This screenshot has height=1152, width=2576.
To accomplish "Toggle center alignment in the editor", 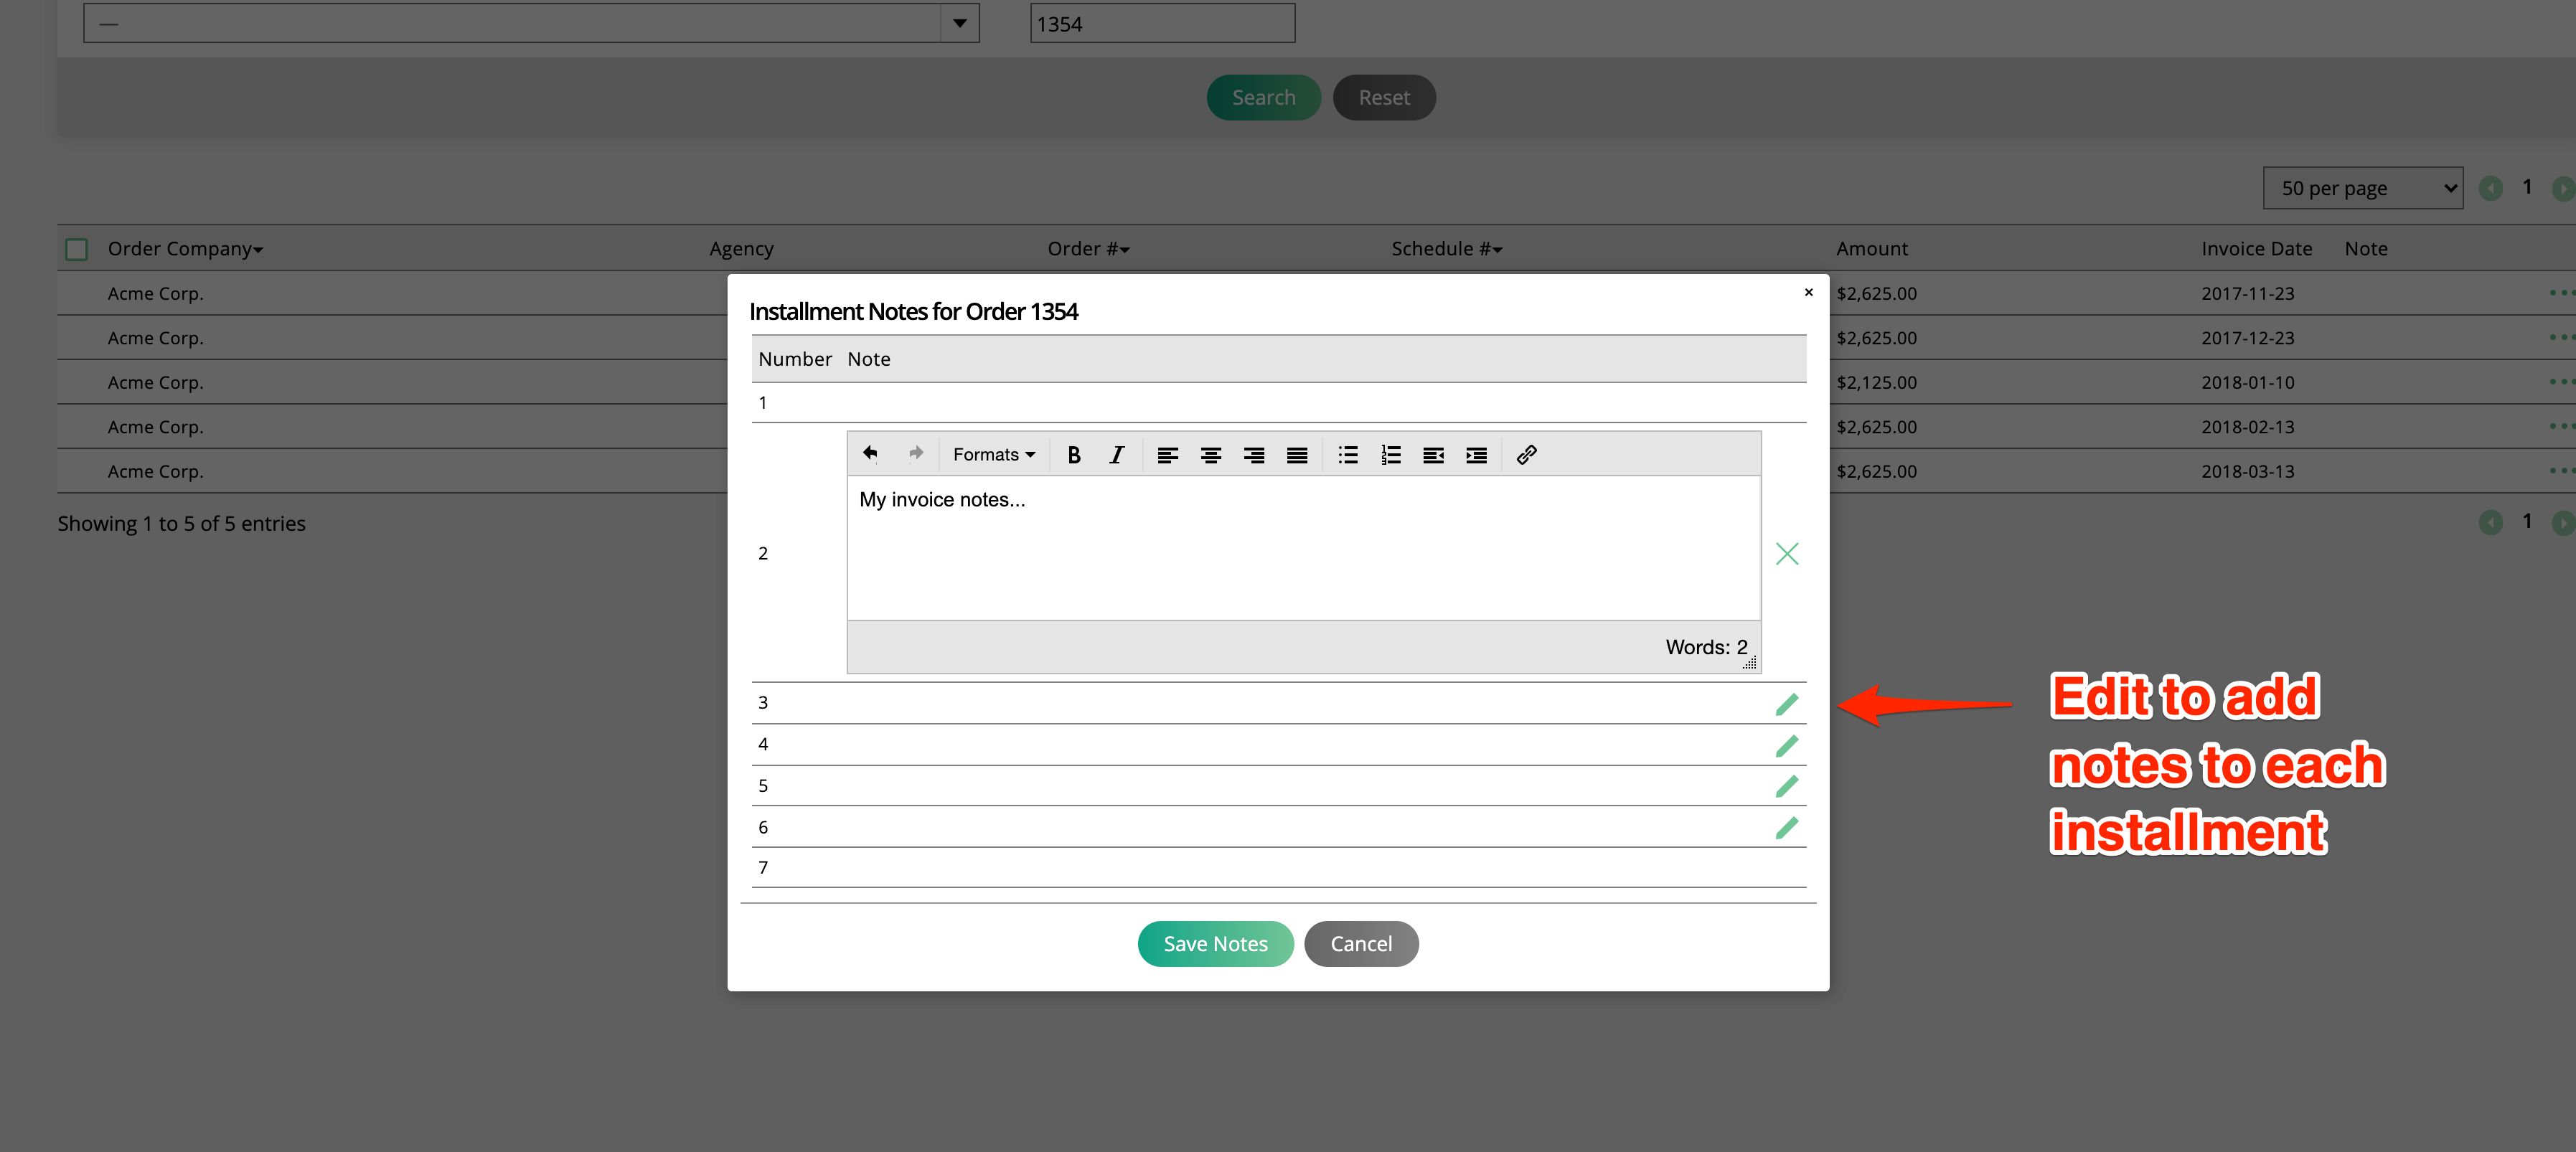I will 1211,454.
